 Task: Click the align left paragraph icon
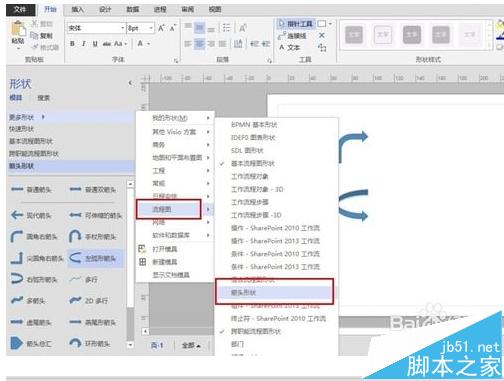[188, 44]
